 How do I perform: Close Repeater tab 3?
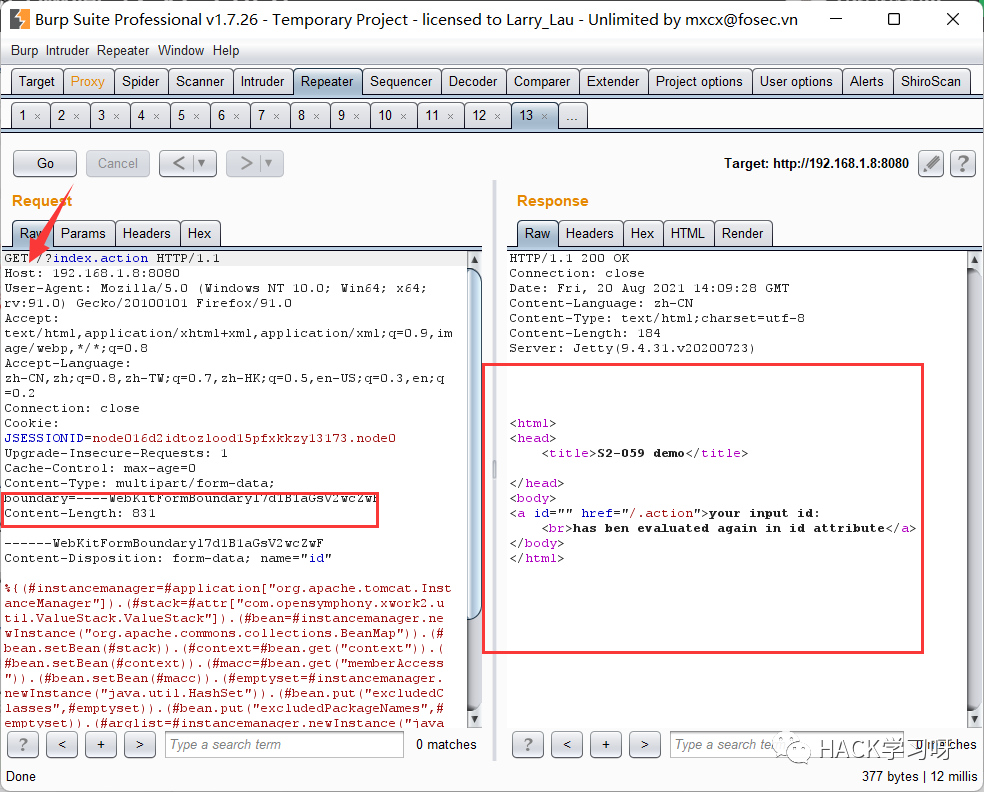117,116
